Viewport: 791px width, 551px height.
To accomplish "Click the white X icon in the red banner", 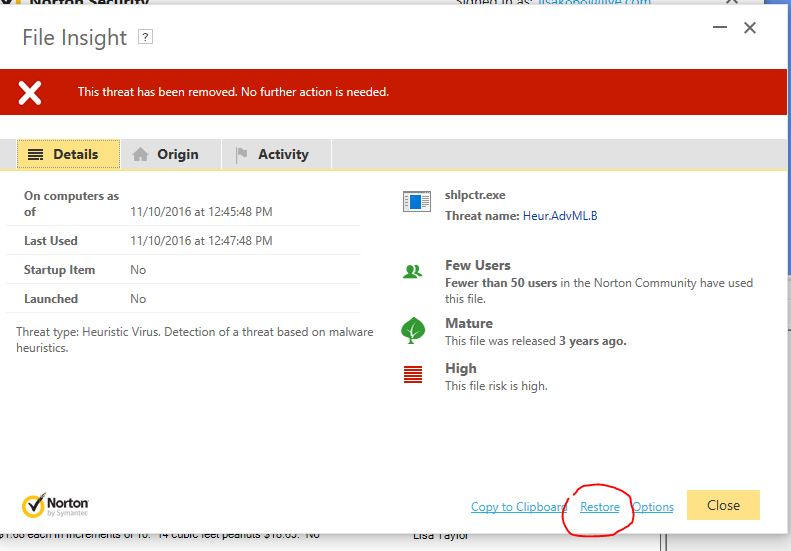I will coord(30,93).
